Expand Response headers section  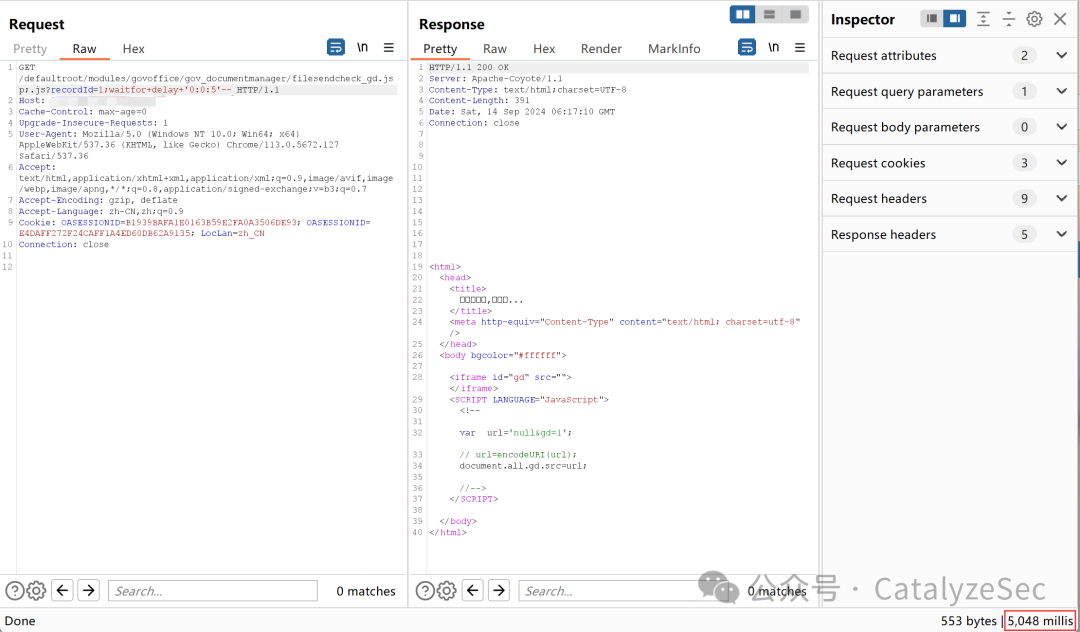tap(1061, 234)
